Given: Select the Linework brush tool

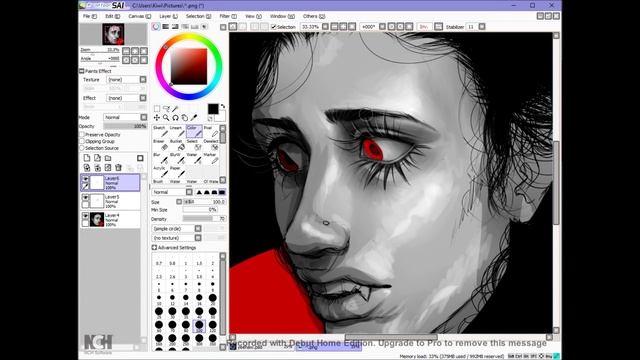Looking at the screenshot, I should click(176, 131).
